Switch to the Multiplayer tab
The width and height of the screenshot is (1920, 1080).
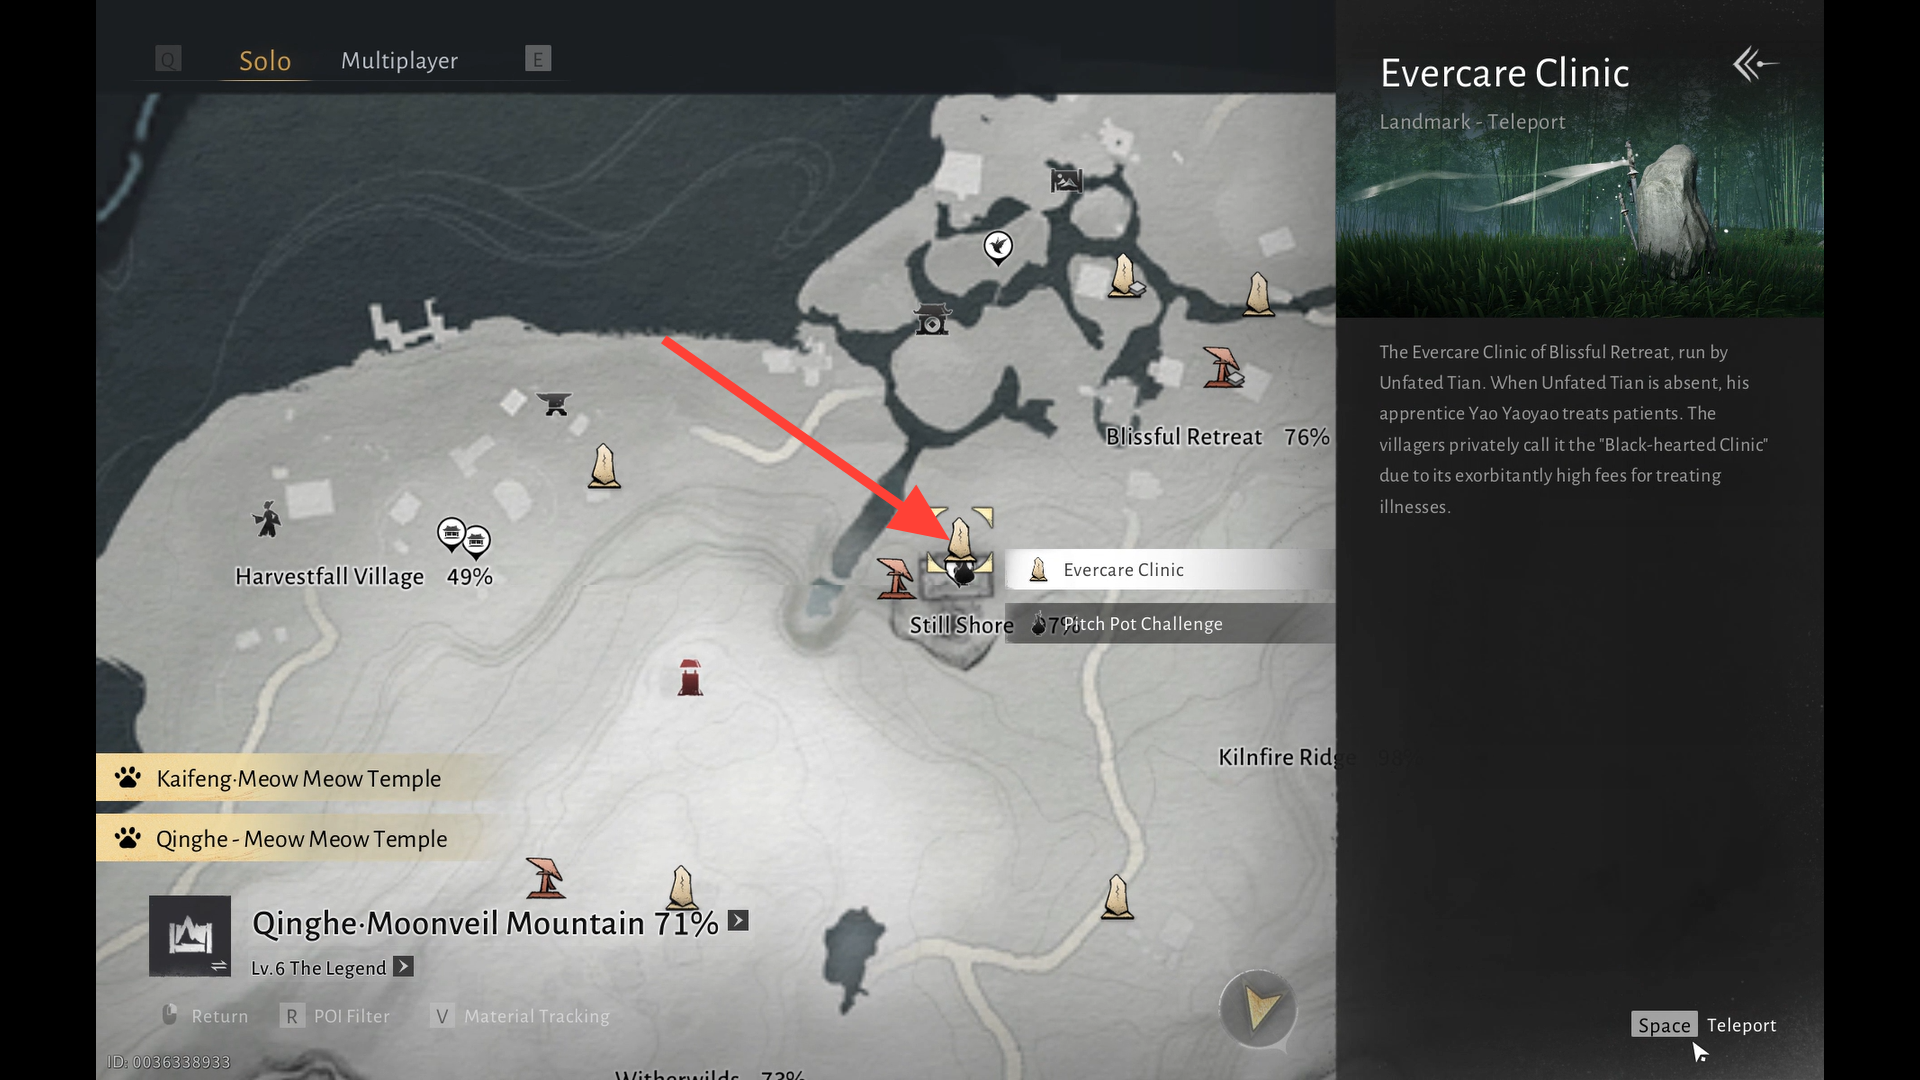[399, 60]
